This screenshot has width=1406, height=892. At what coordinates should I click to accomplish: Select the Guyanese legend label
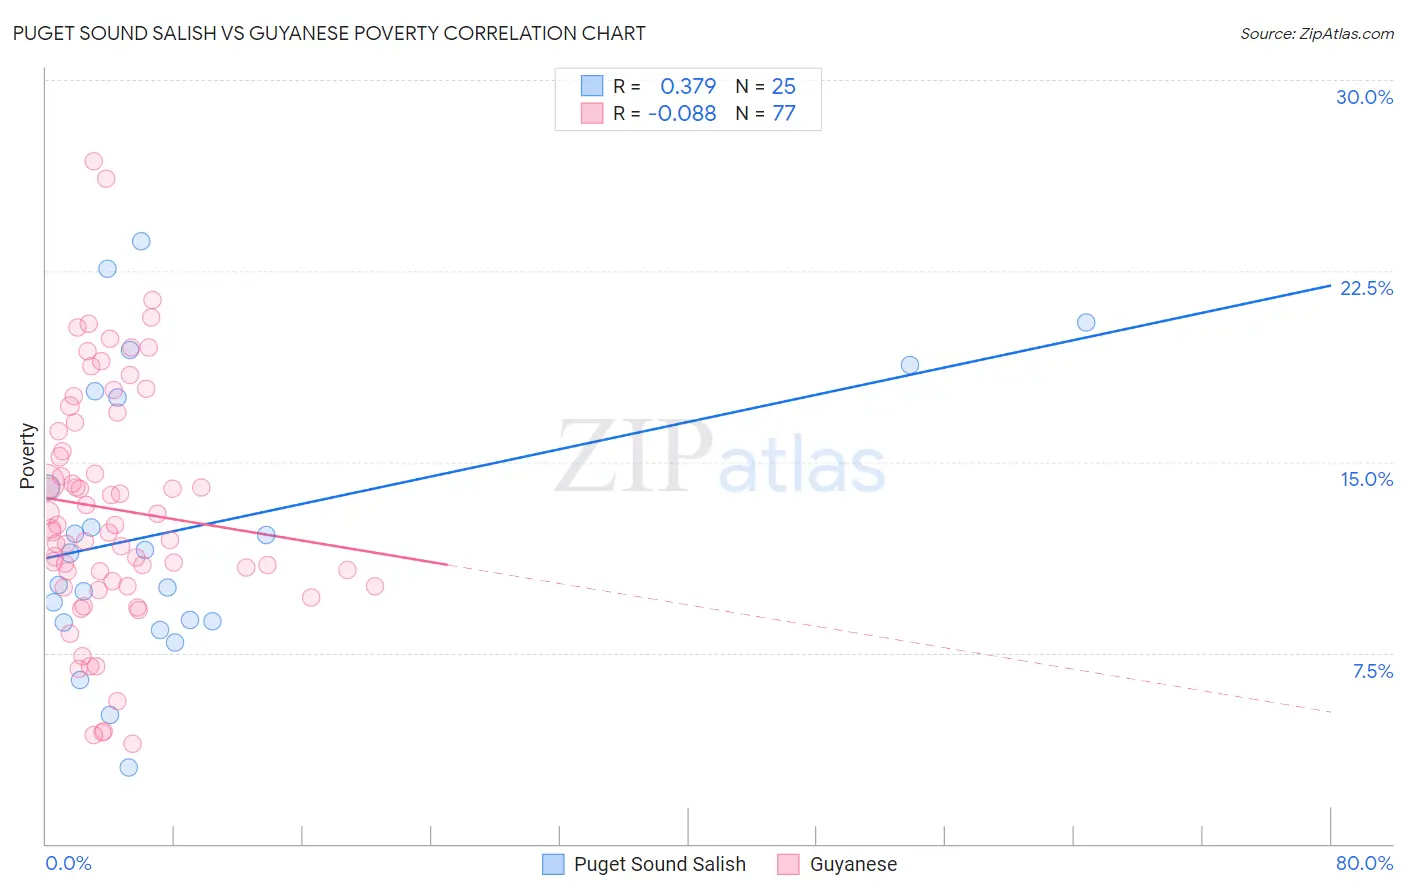(x=853, y=864)
